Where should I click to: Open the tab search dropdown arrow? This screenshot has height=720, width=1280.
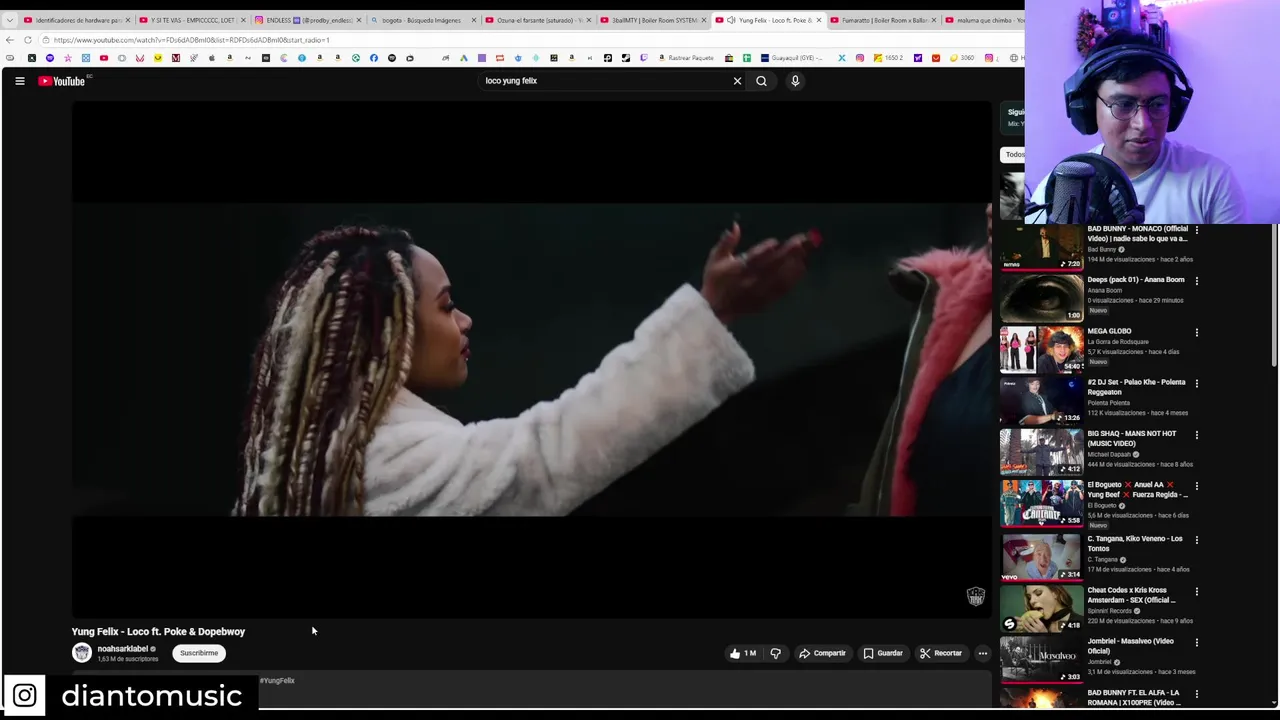9,20
